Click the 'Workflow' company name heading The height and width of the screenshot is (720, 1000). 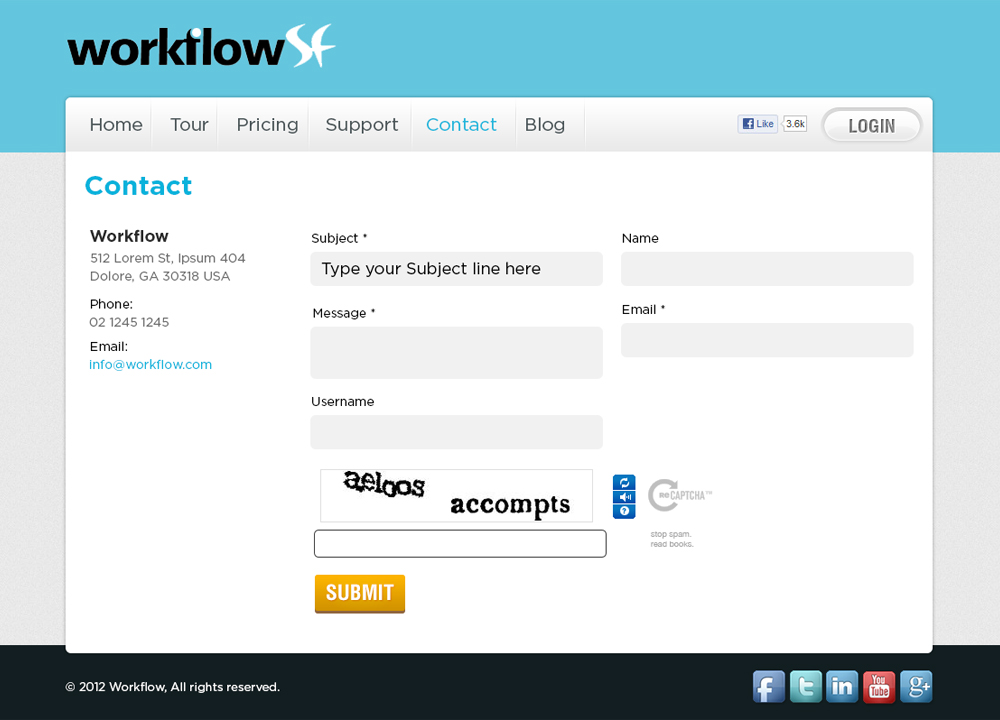click(x=129, y=236)
